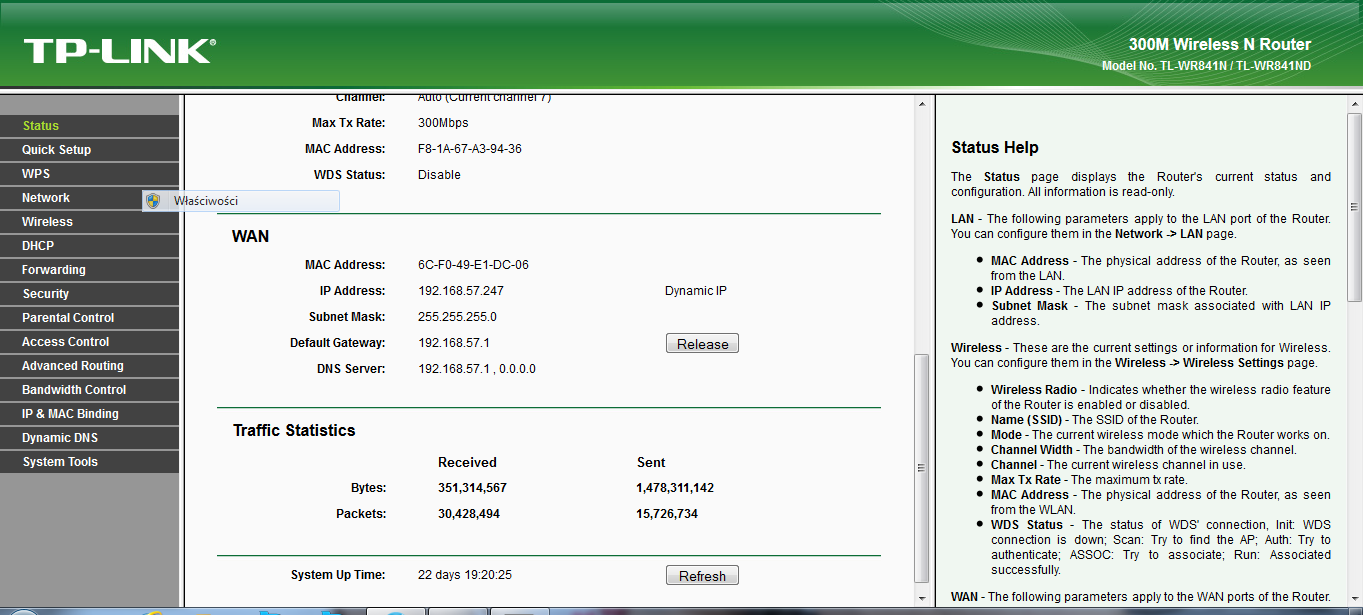Navigate to Access Control

(66, 342)
